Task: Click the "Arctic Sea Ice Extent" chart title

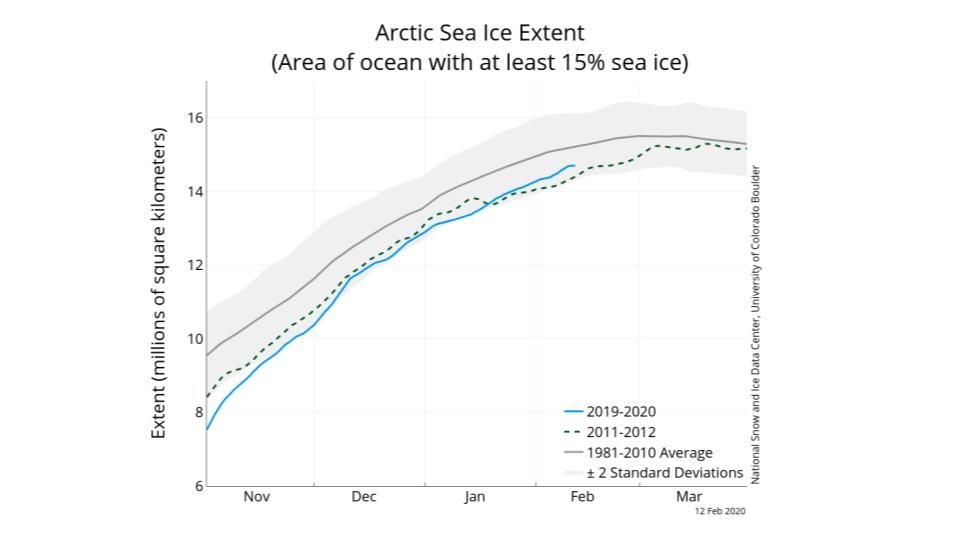Action: pyautogui.click(x=480, y=33)
